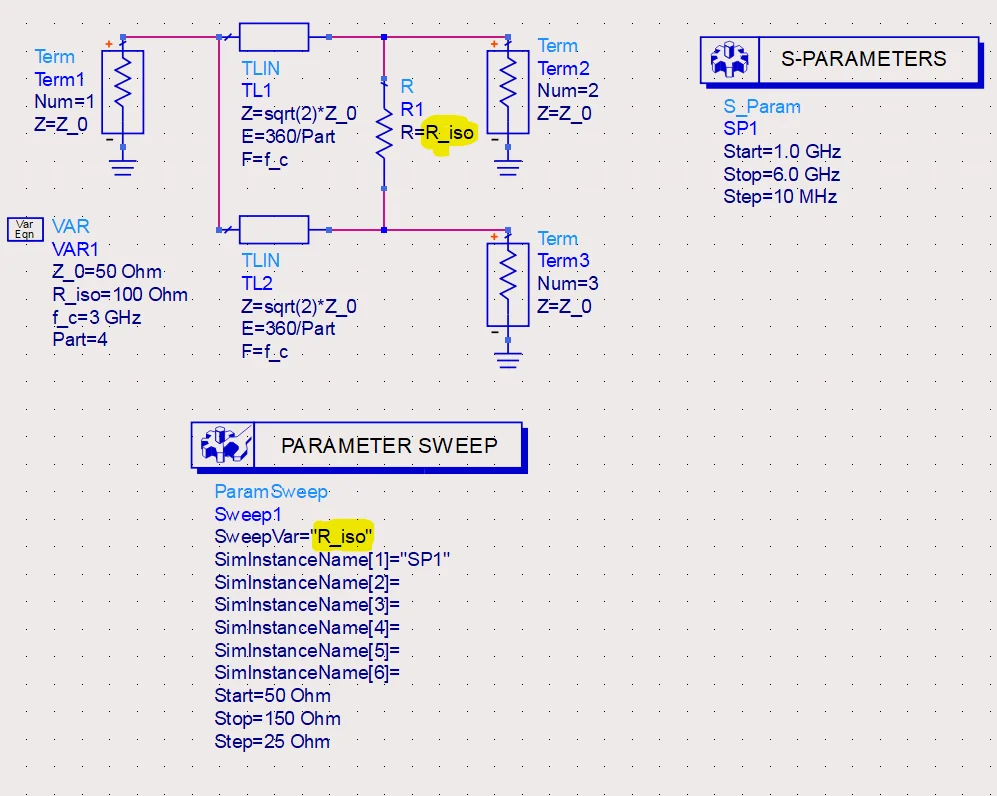Click the ground symbol under Term3
The height and width of the screenshot is (796, 997).
tap(507, 360)
